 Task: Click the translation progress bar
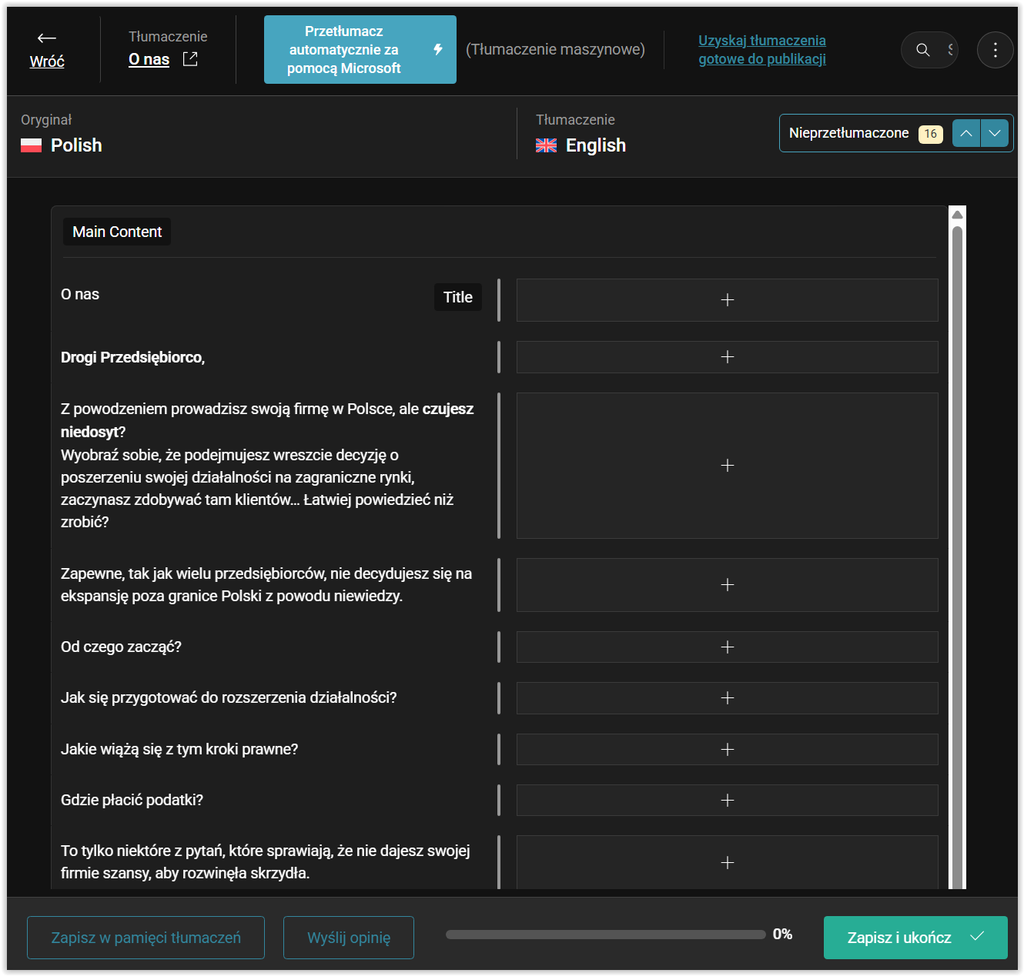click(605, 935)
